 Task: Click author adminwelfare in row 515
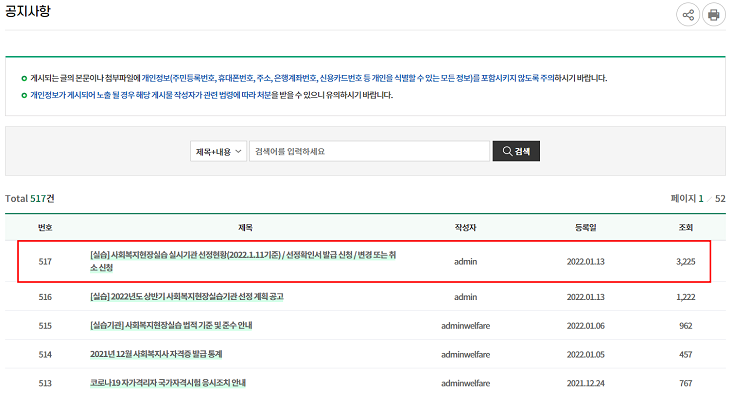click(x=466, y=326)
